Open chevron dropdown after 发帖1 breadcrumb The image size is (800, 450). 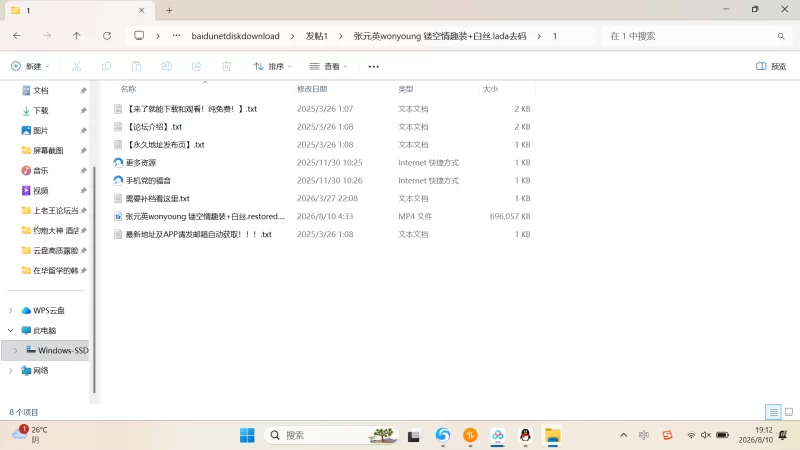tap(340, 36)
